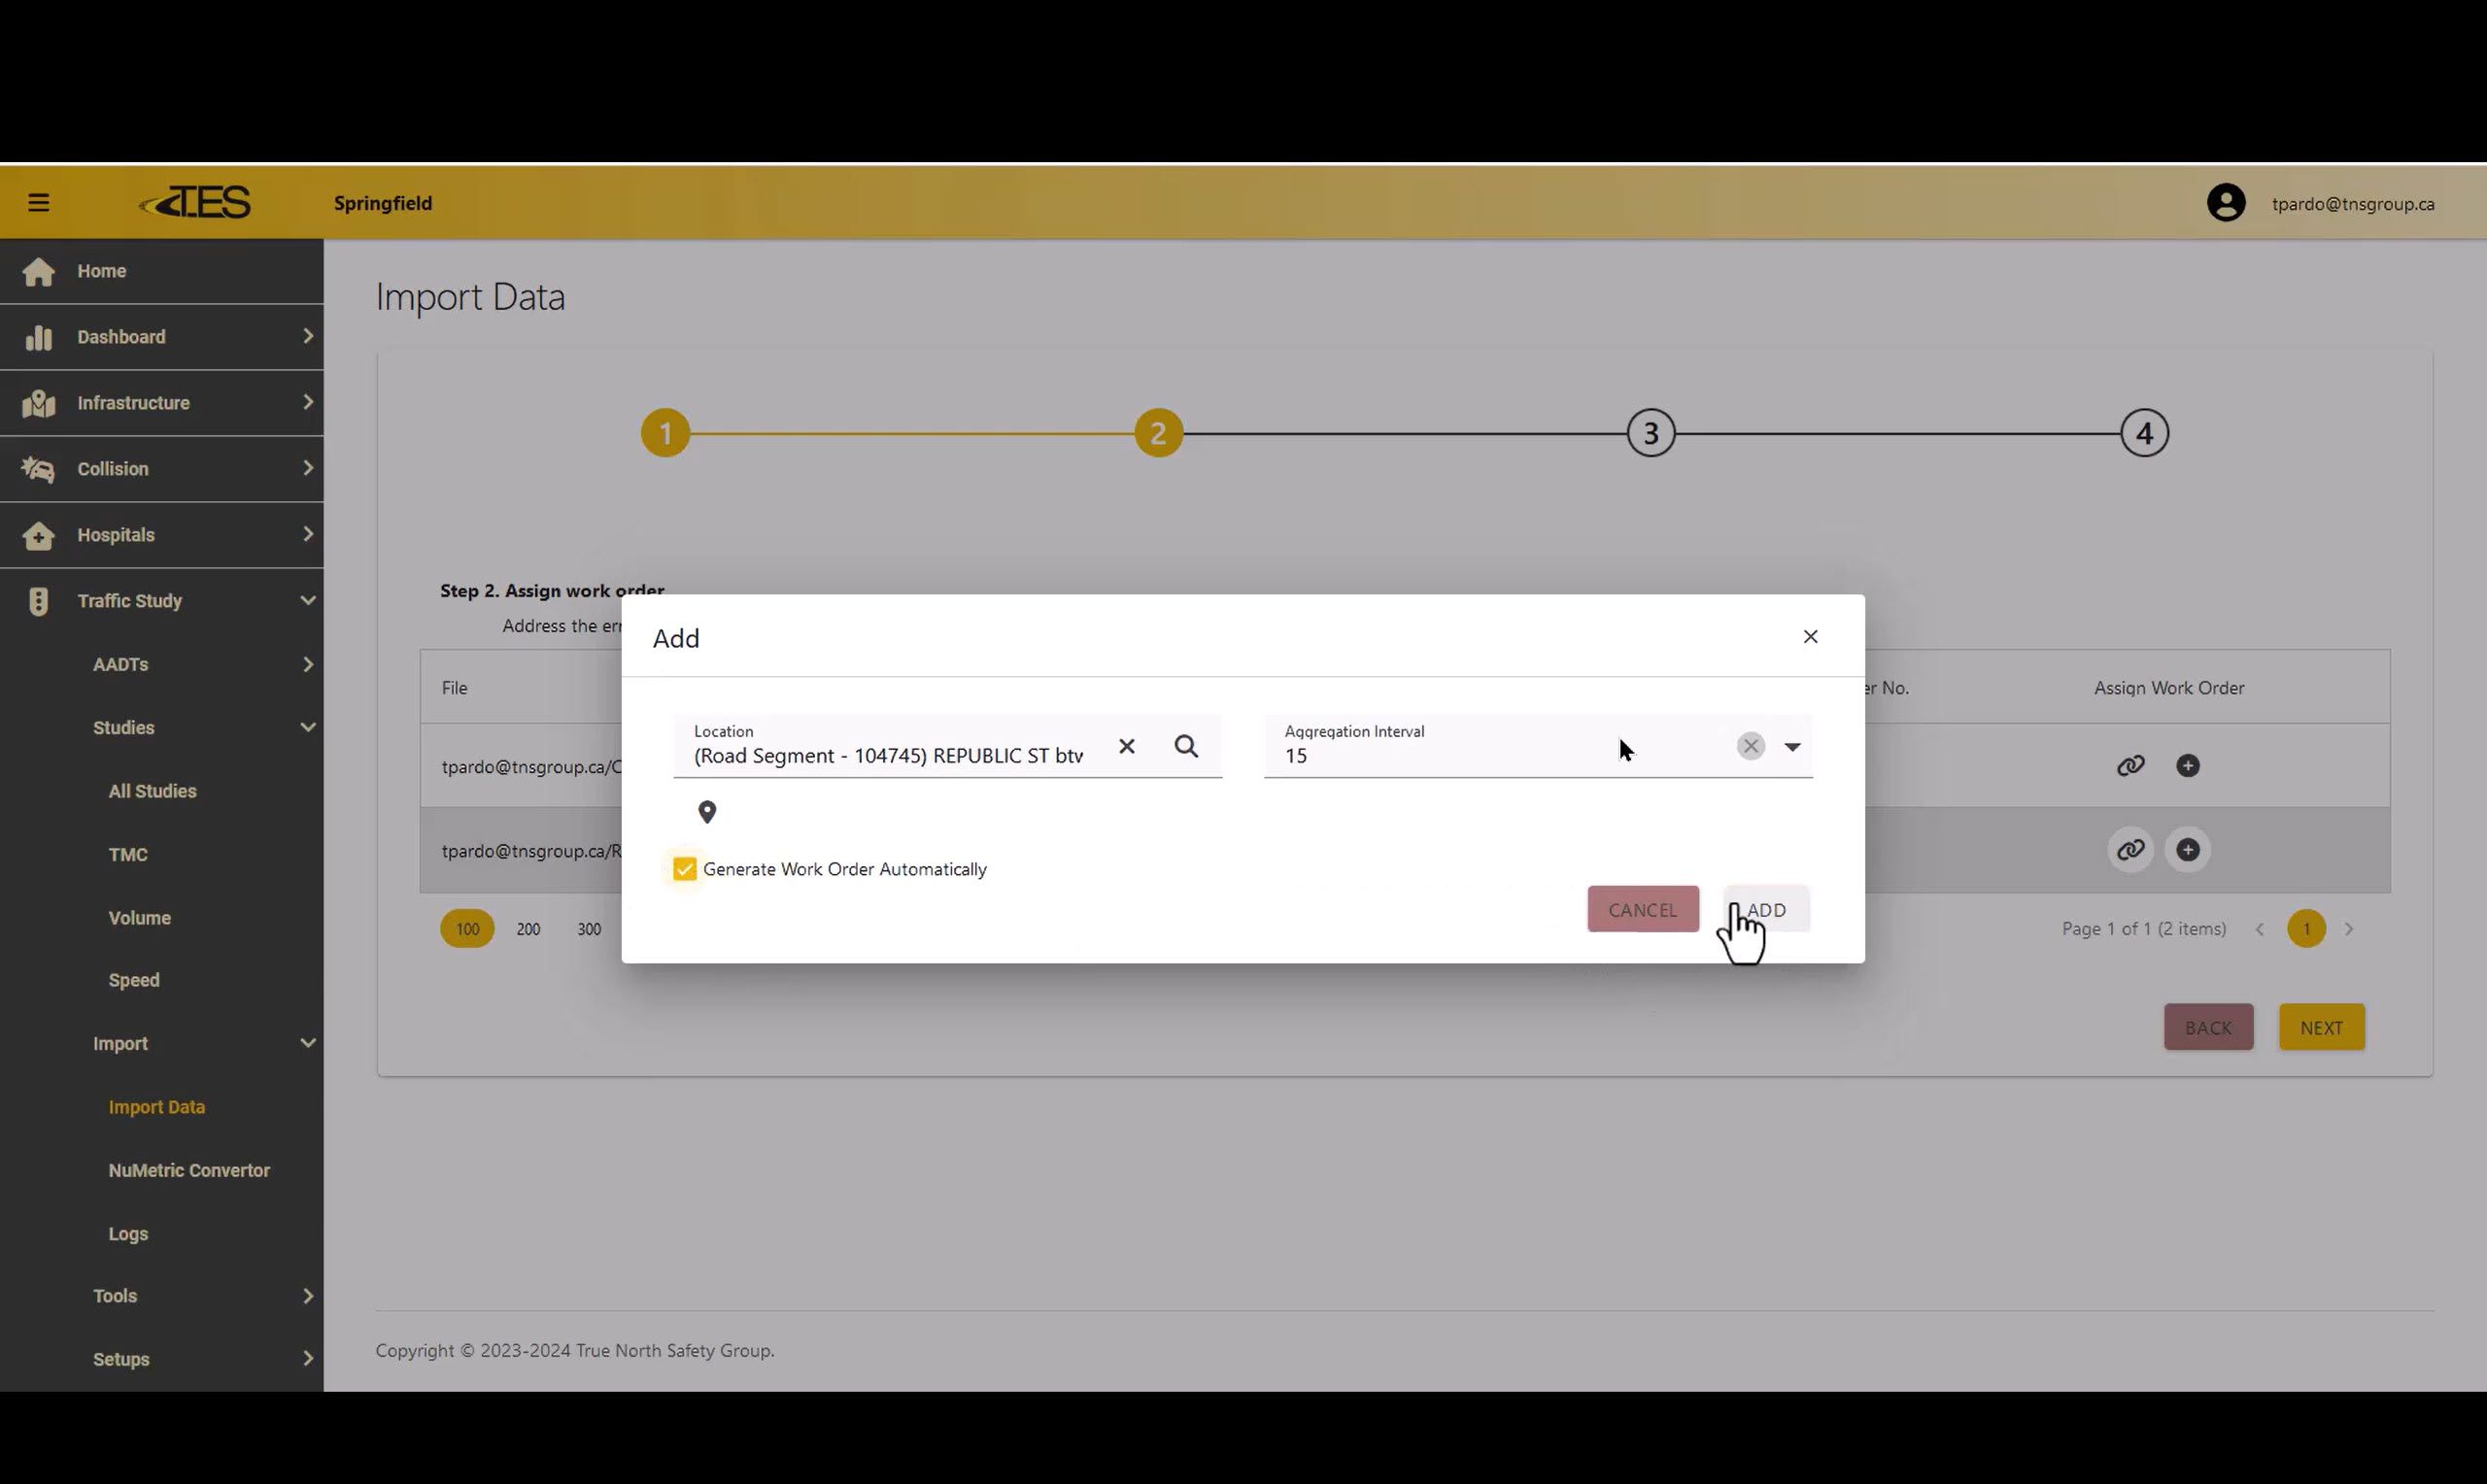Viewport: 2487px width, 1484px height.
Task: Click the search icon in Location field
Action: pos(1186,746)
